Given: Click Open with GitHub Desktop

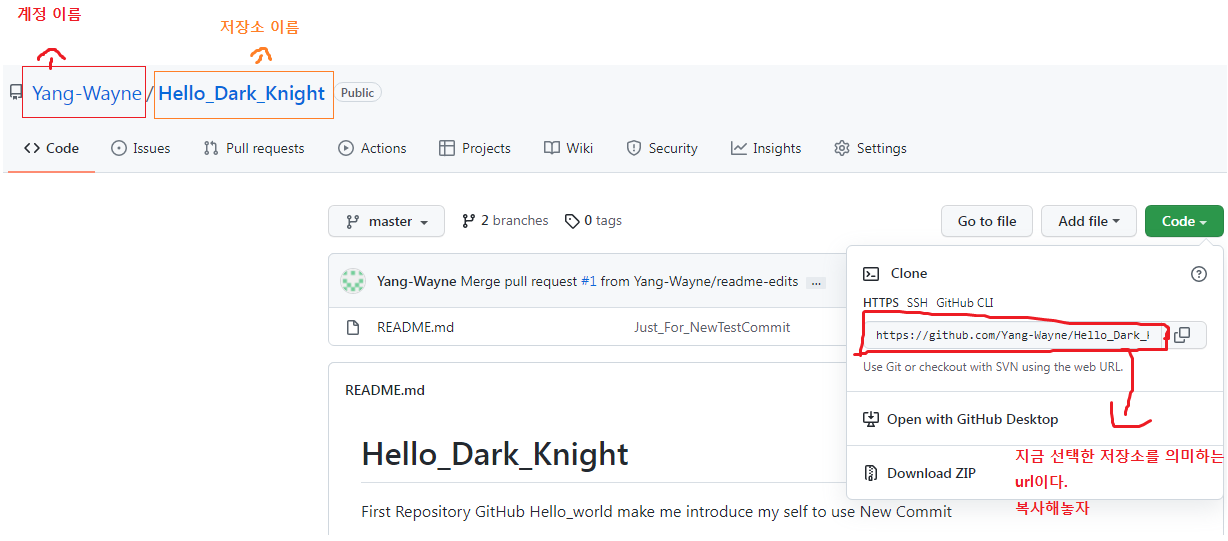Looking at the screenshot, I should pyautogui.click(x=972, y=419).
